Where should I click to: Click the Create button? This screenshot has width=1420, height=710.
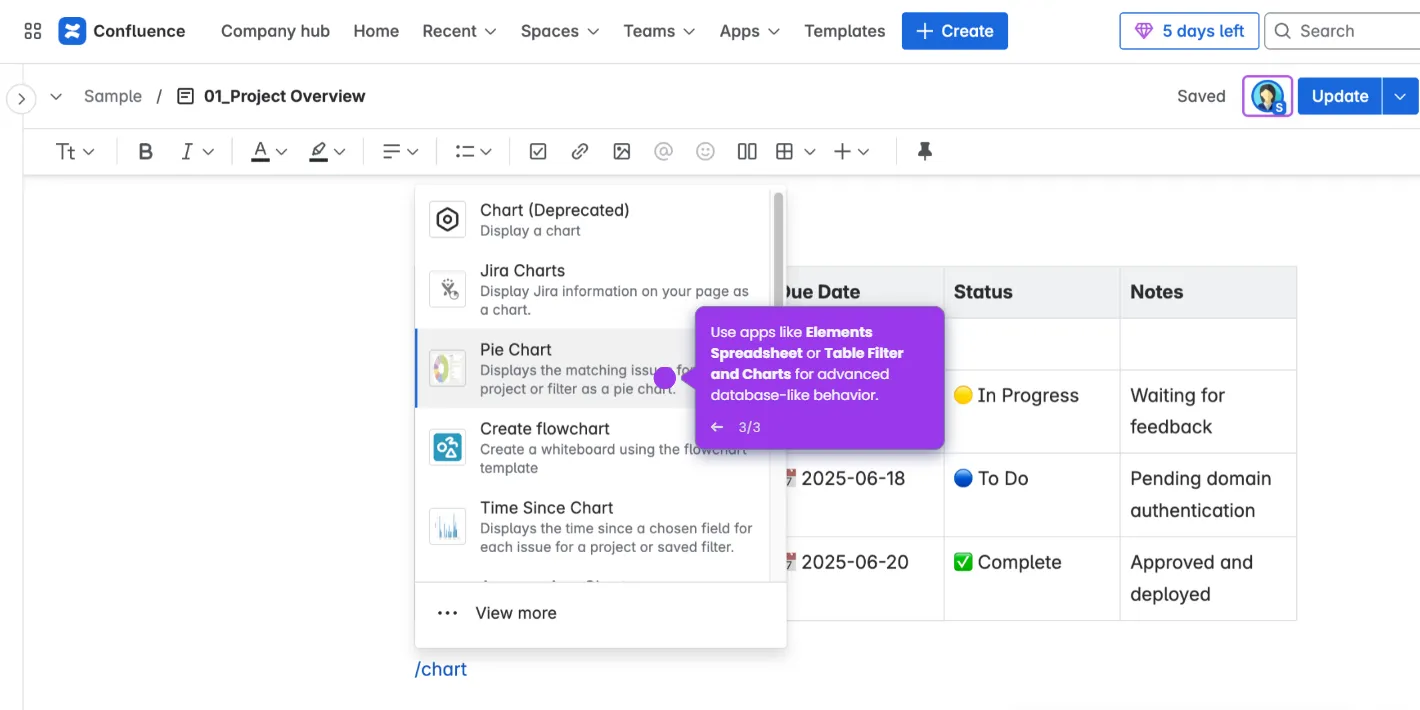[x=954, y=31]
